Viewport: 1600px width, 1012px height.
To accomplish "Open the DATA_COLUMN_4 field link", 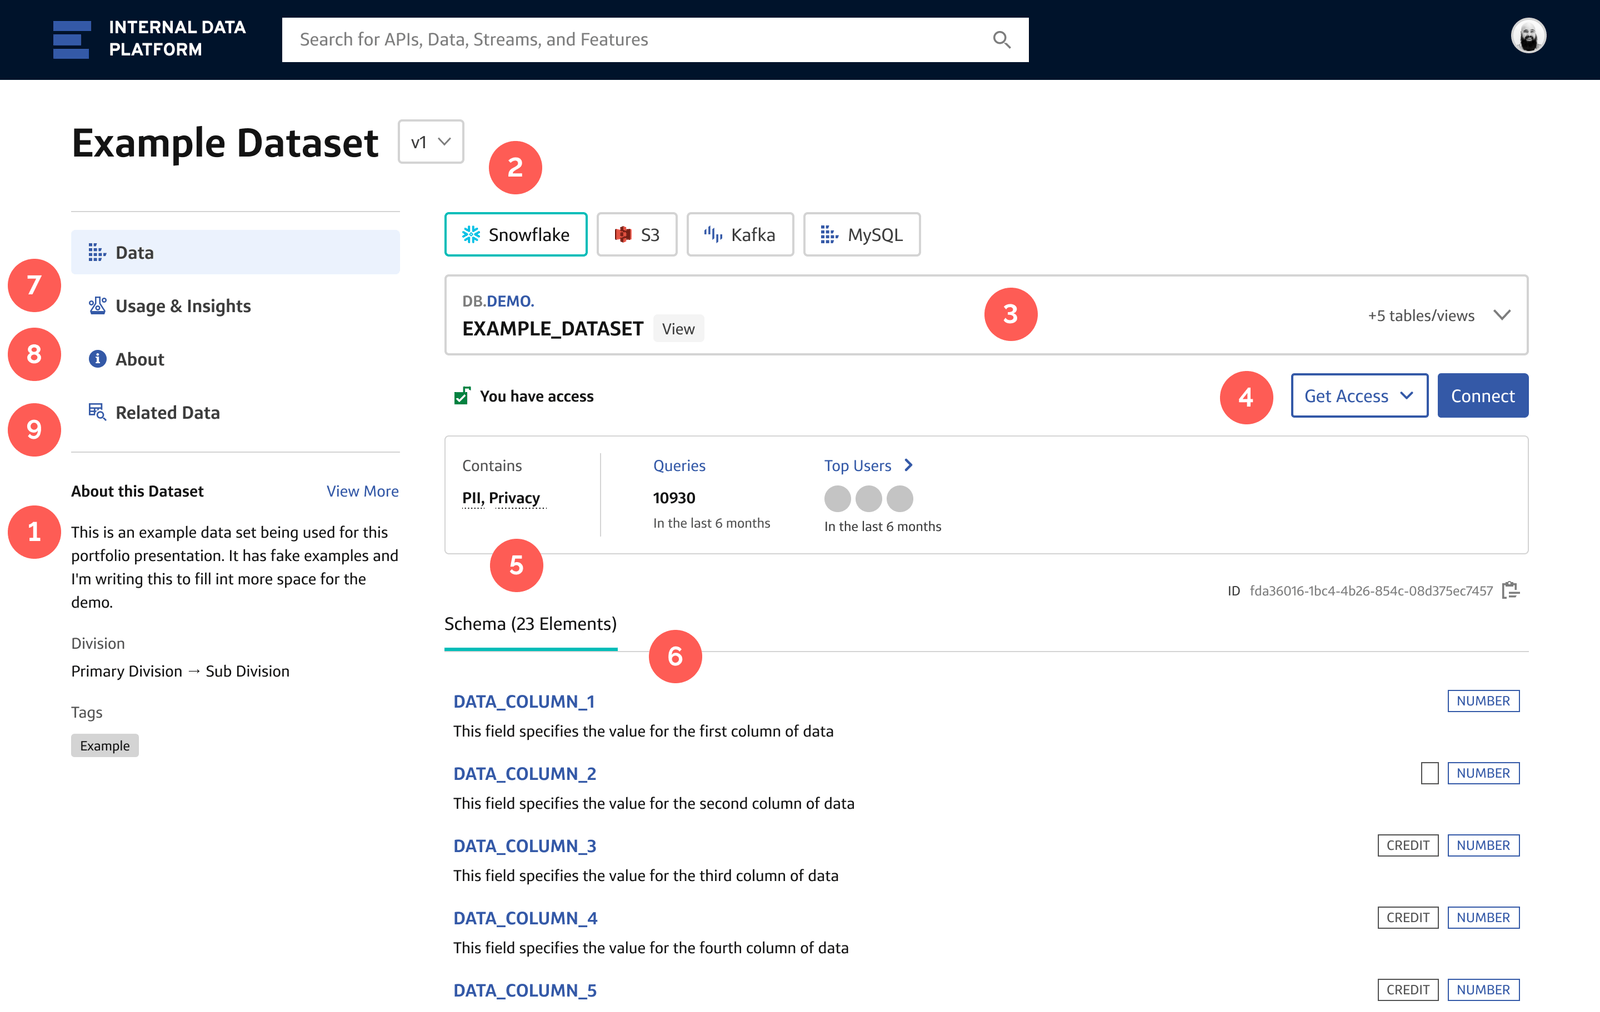I will 525,918.
